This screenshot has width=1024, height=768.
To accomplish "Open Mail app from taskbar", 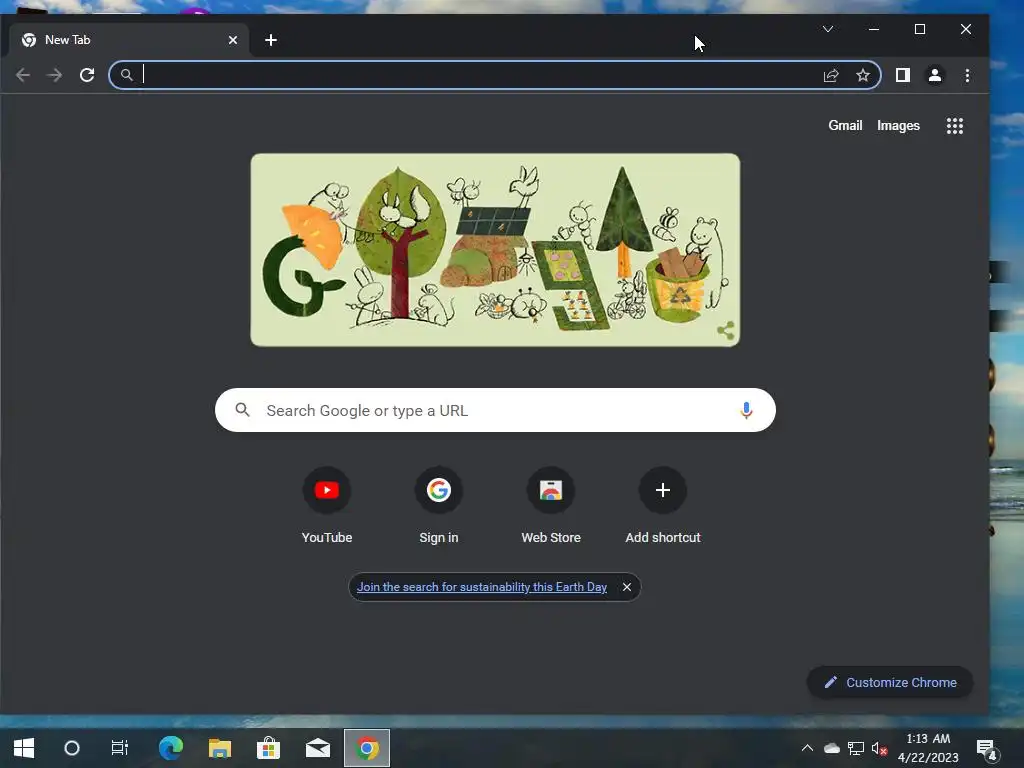I will click(x=318, y=748).
